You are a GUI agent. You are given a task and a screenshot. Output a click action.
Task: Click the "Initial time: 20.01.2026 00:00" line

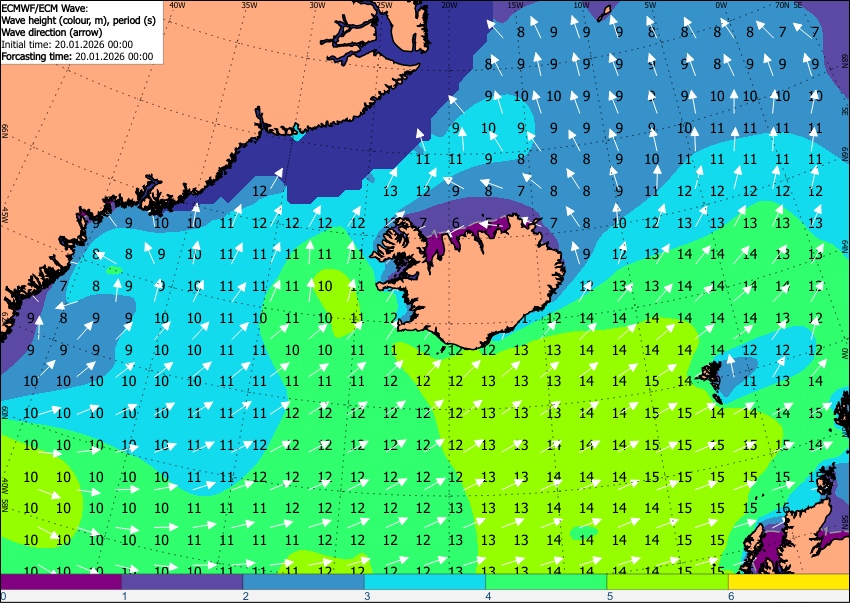[67, 44]
